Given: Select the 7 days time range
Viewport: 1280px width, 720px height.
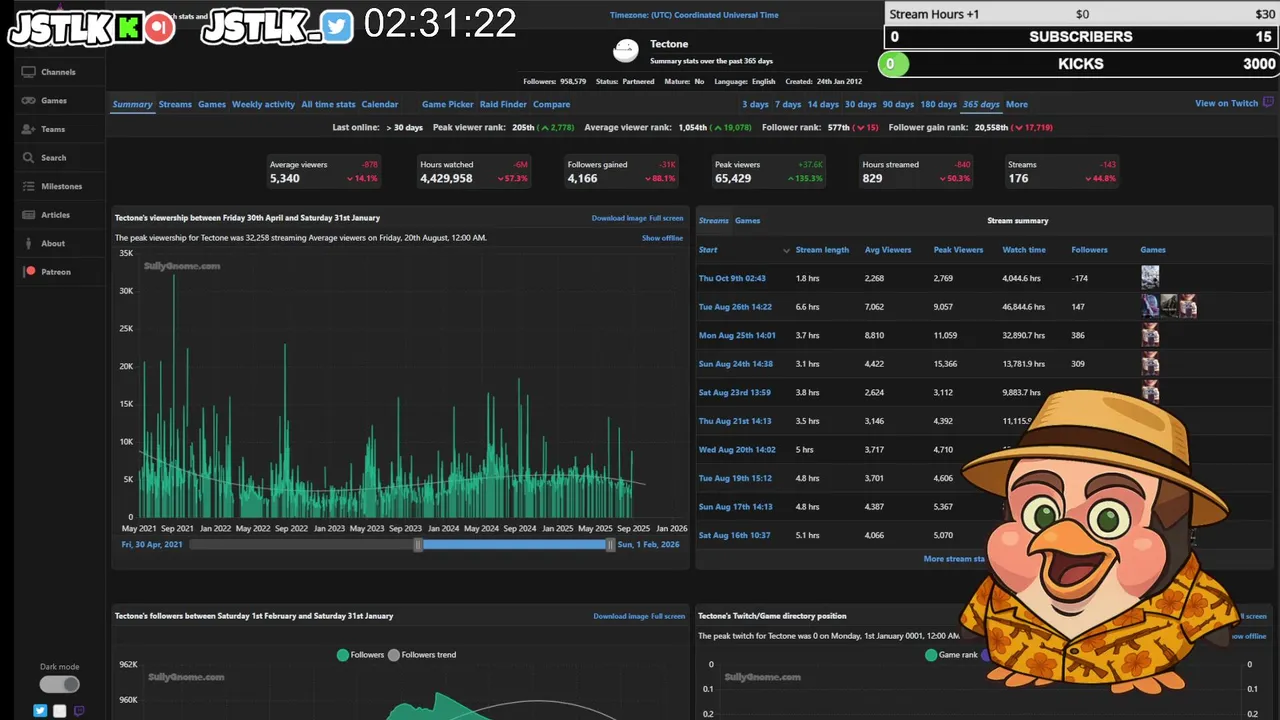Looking at the screenshot, I should click(788, 104).
